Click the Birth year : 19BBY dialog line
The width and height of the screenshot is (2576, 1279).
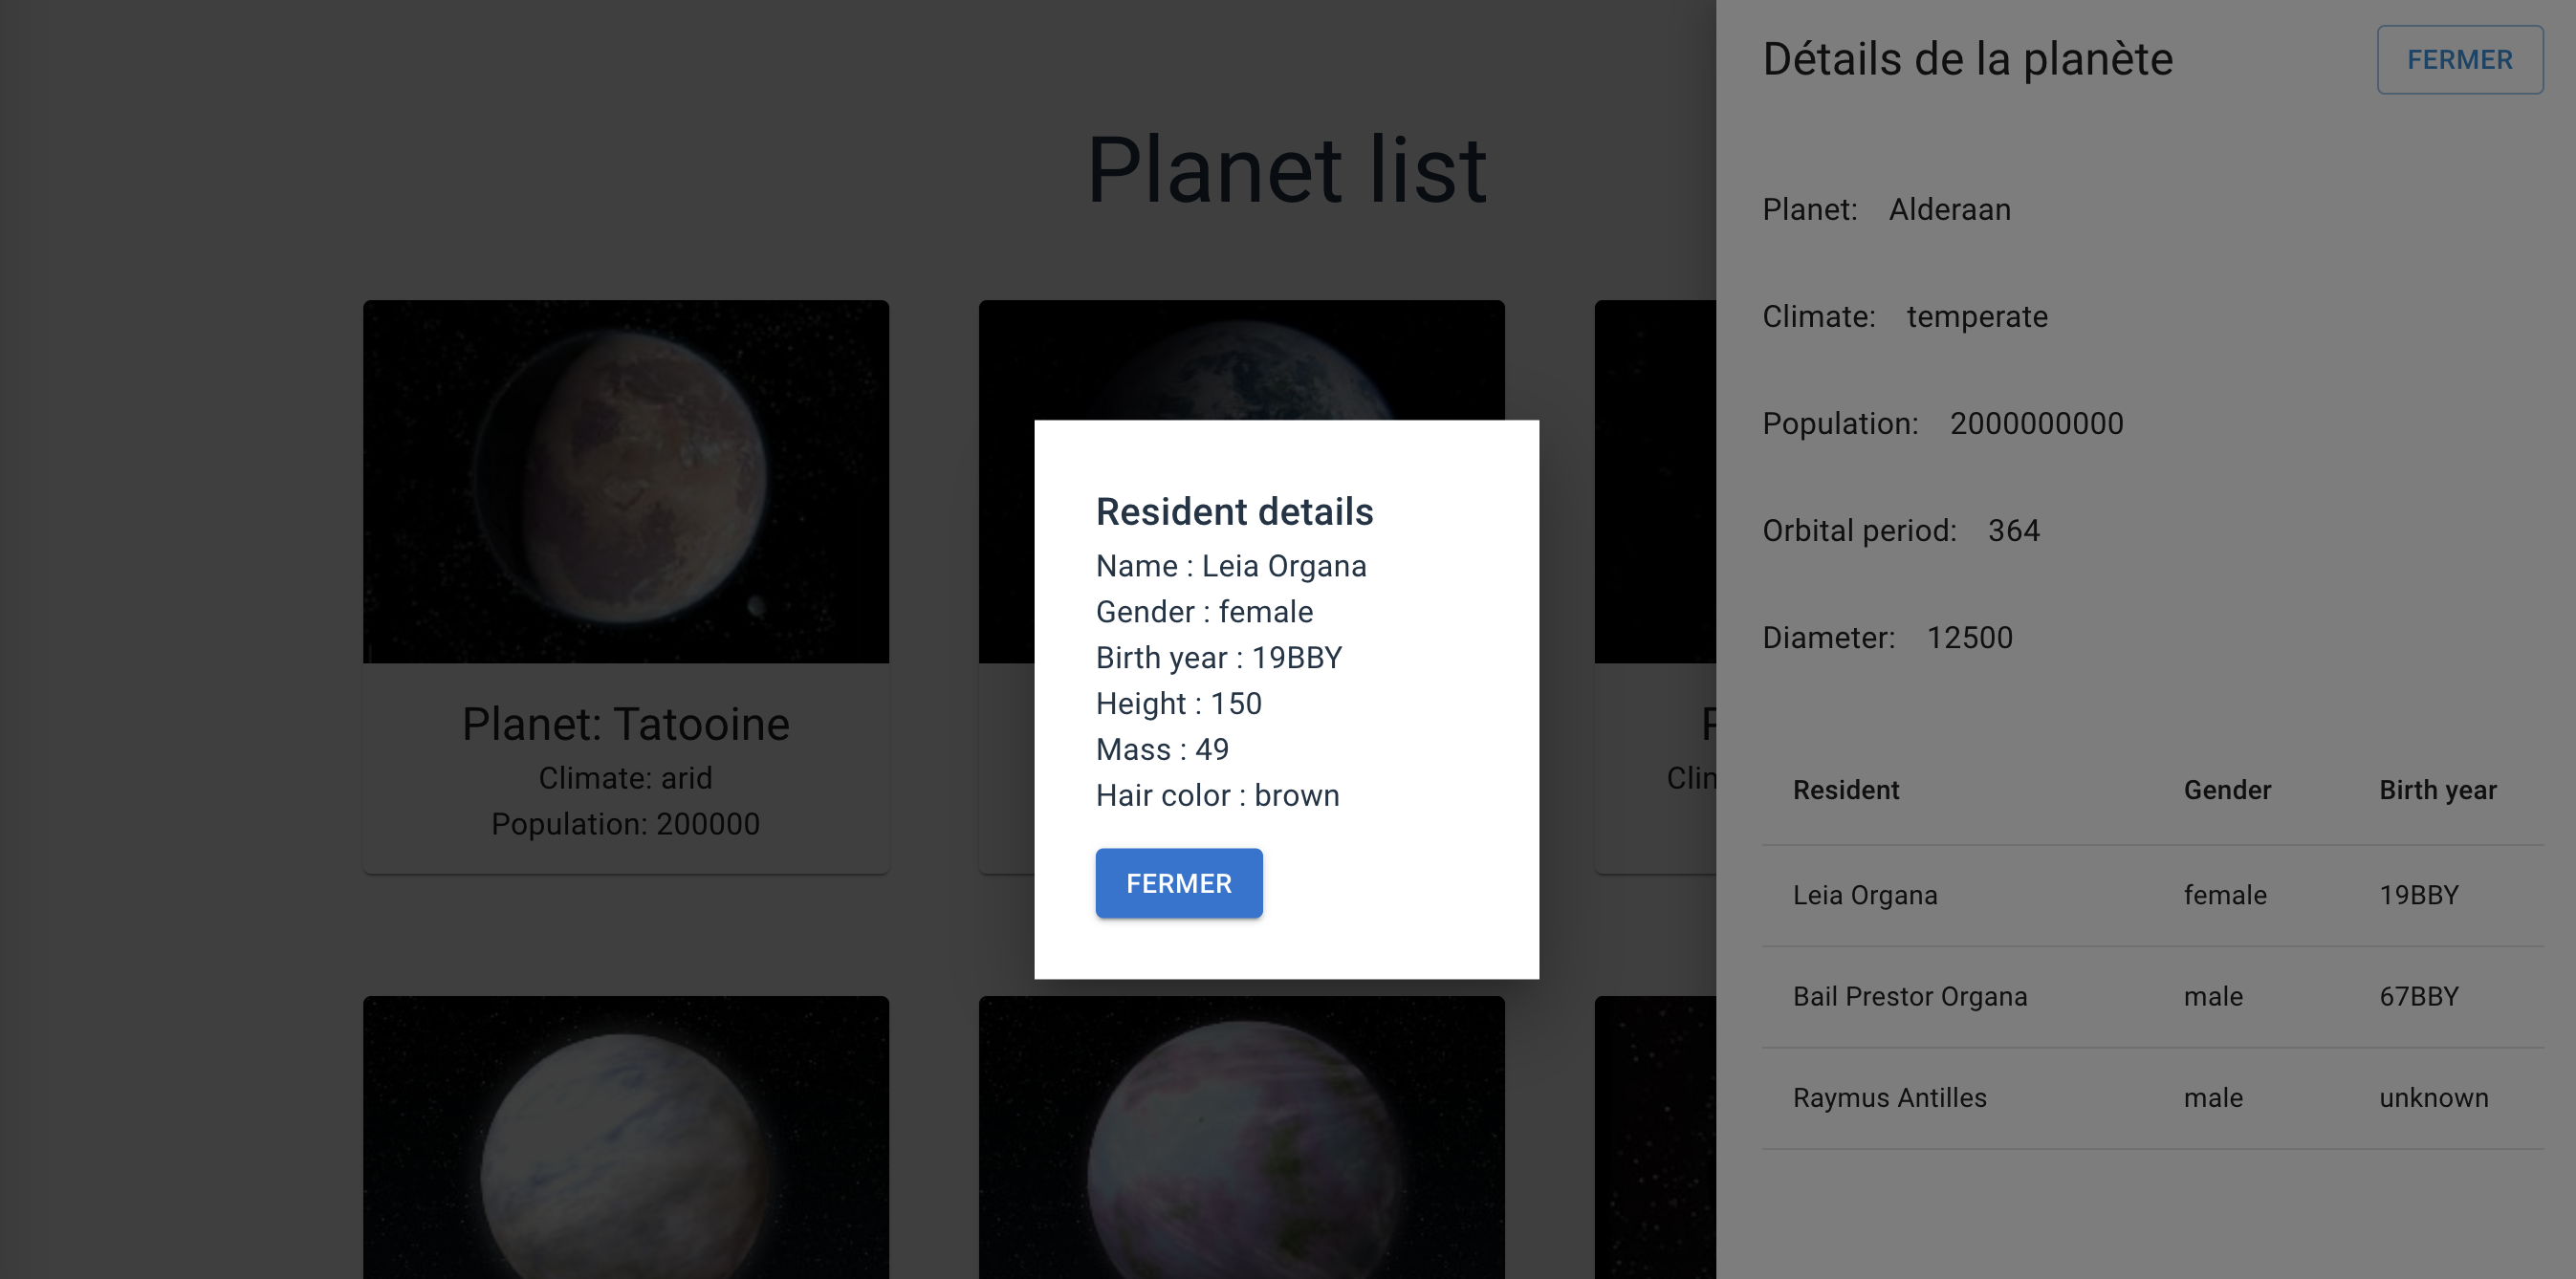pos(1219,658)
